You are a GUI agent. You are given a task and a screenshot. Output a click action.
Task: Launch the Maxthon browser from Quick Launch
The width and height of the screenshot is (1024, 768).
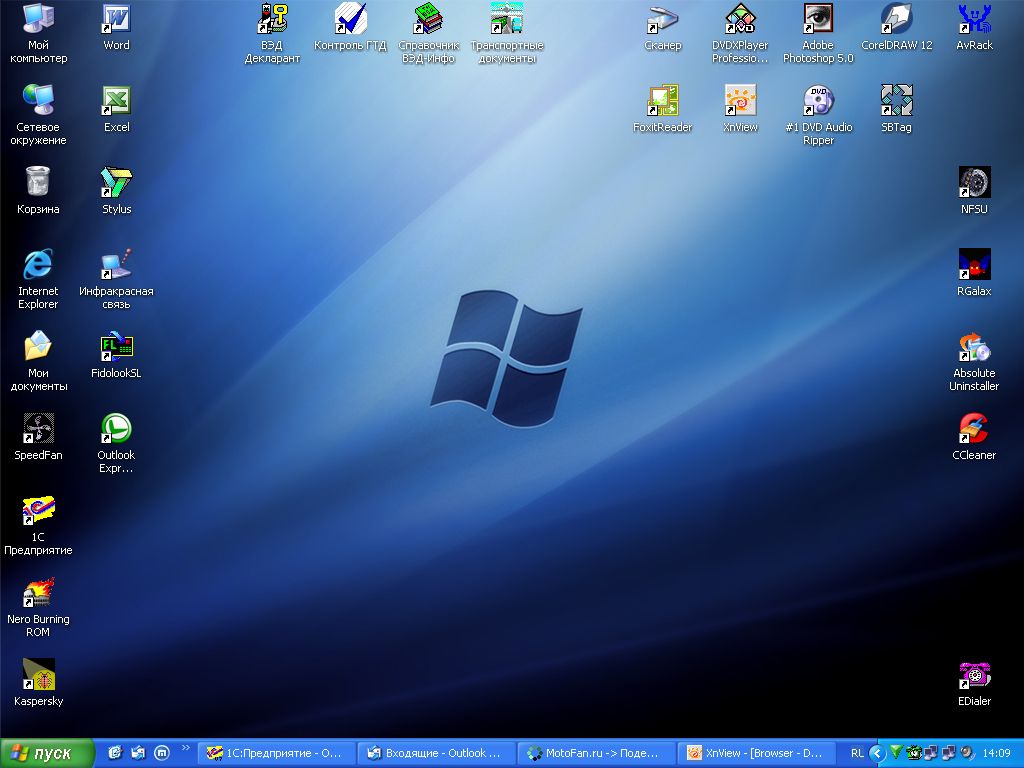[x=161, y=753]
